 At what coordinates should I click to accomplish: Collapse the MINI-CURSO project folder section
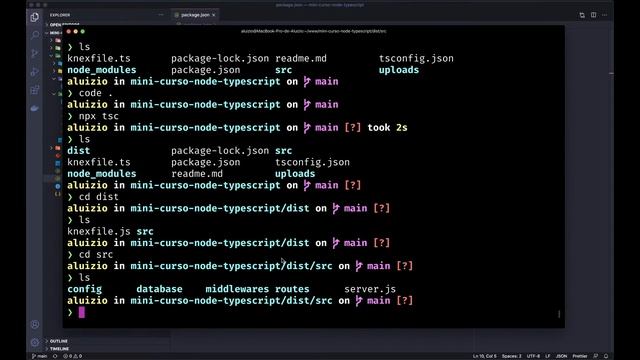[53, 33]
